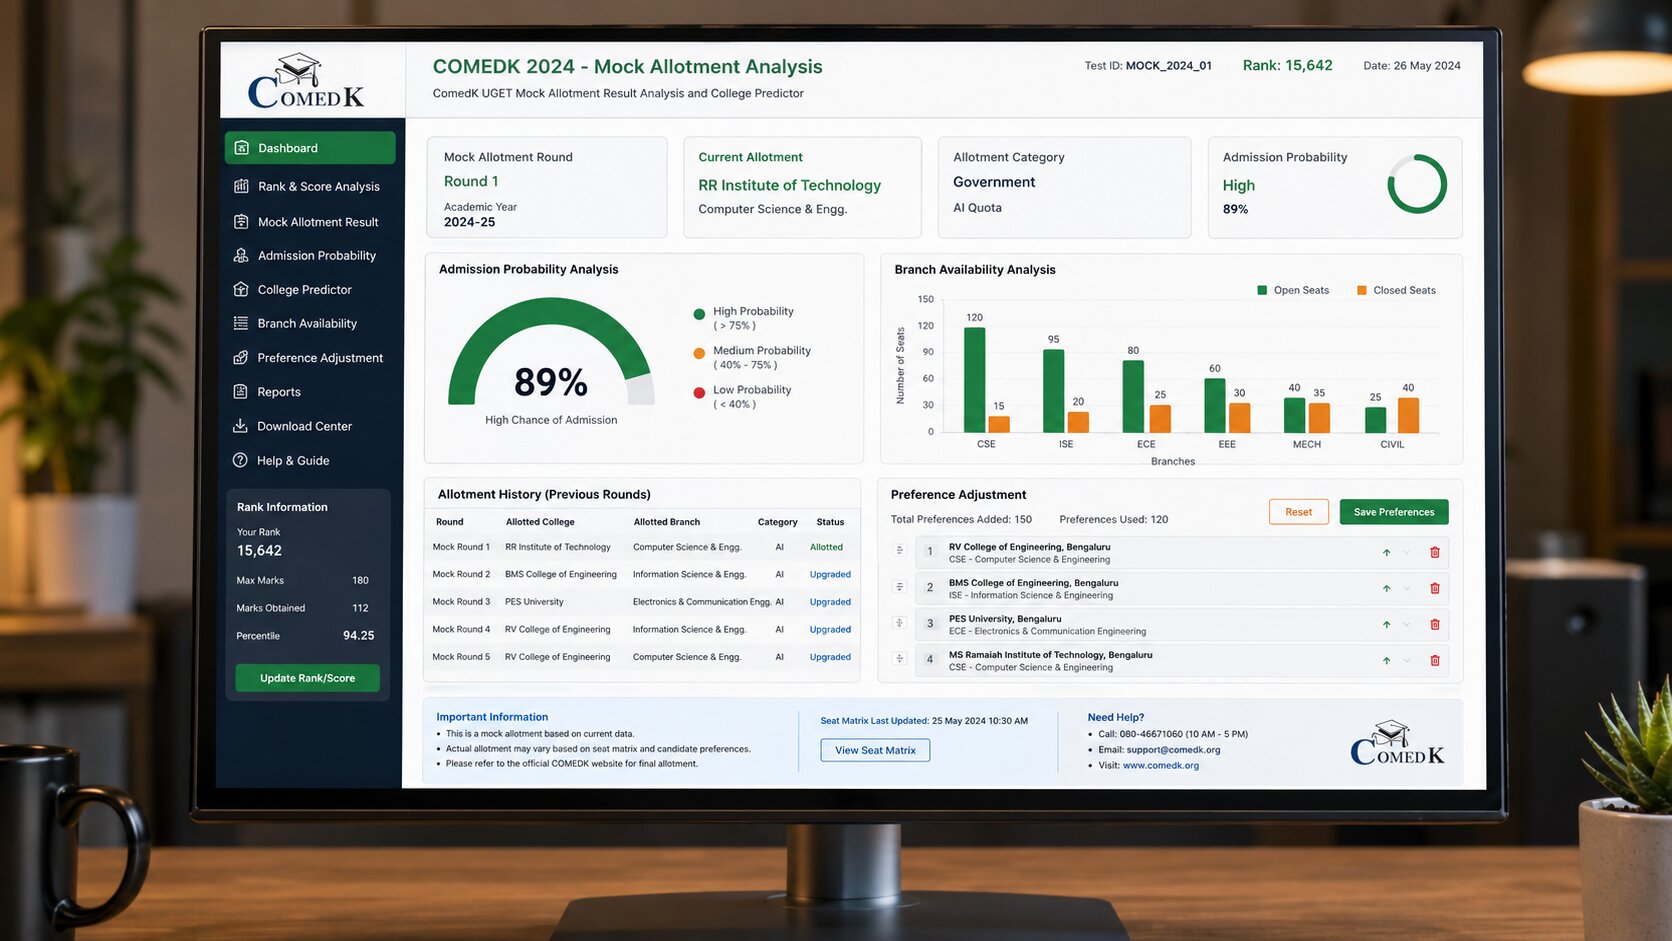Click 'Government' in Allotment Category card
The height and width of the screenshot is (941, 1672).
(994, 182)
